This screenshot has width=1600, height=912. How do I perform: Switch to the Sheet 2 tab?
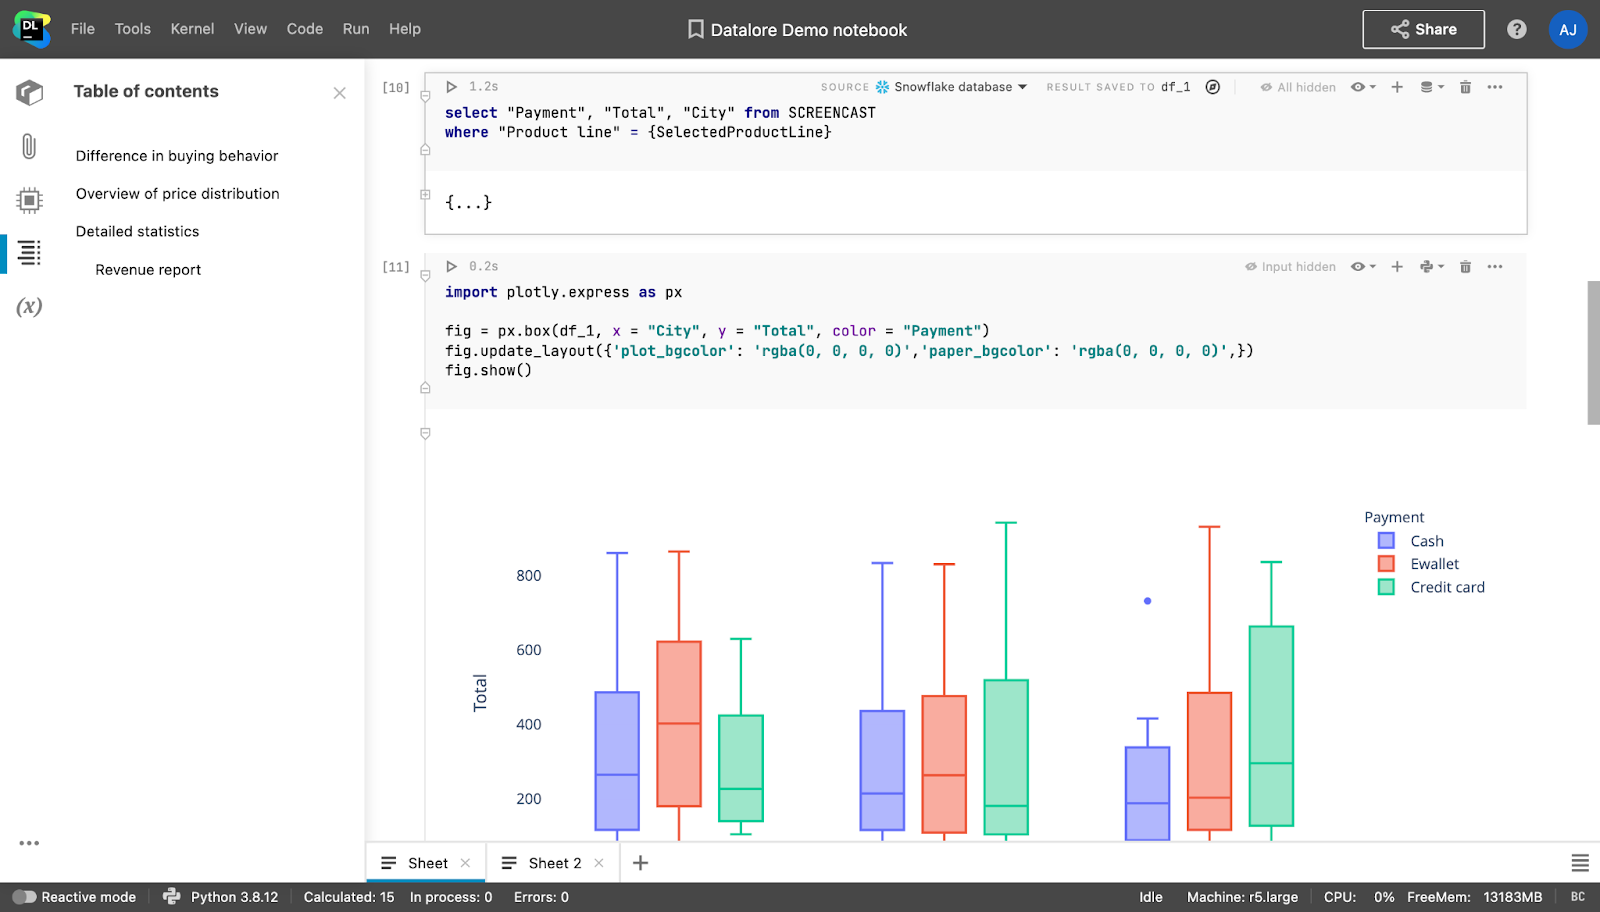pyautogui.click(x=555, y=863)
